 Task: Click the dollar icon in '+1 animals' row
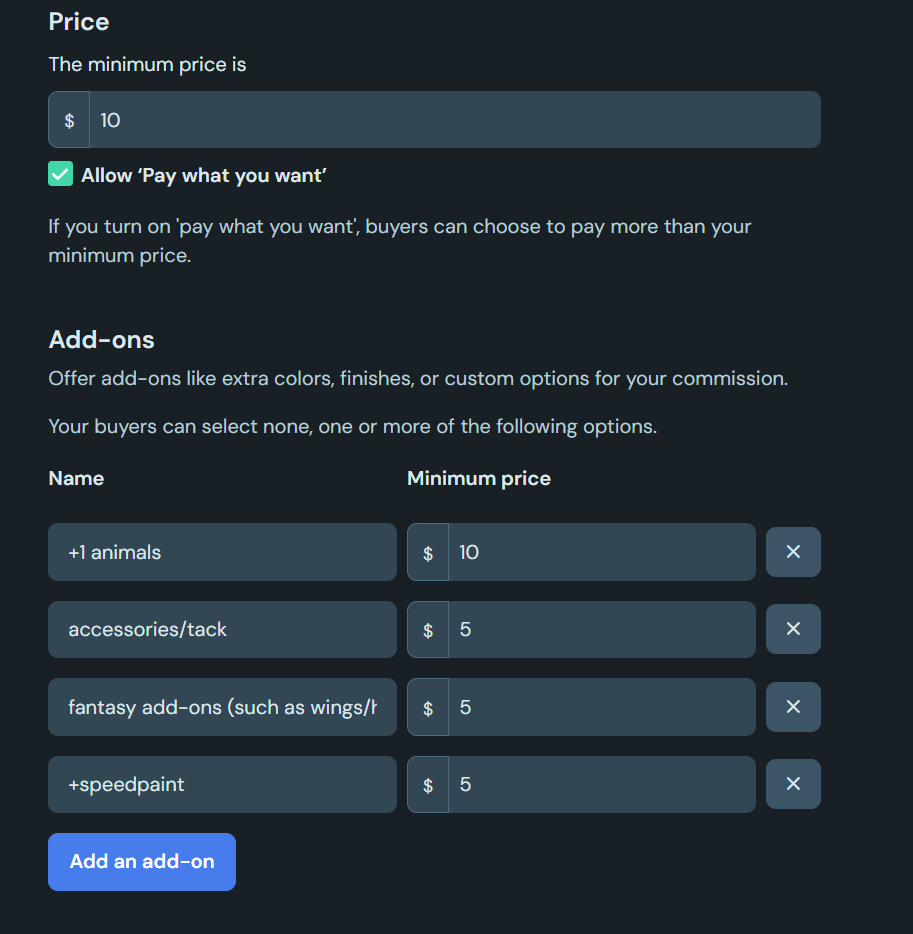click(x=428, y=552)
